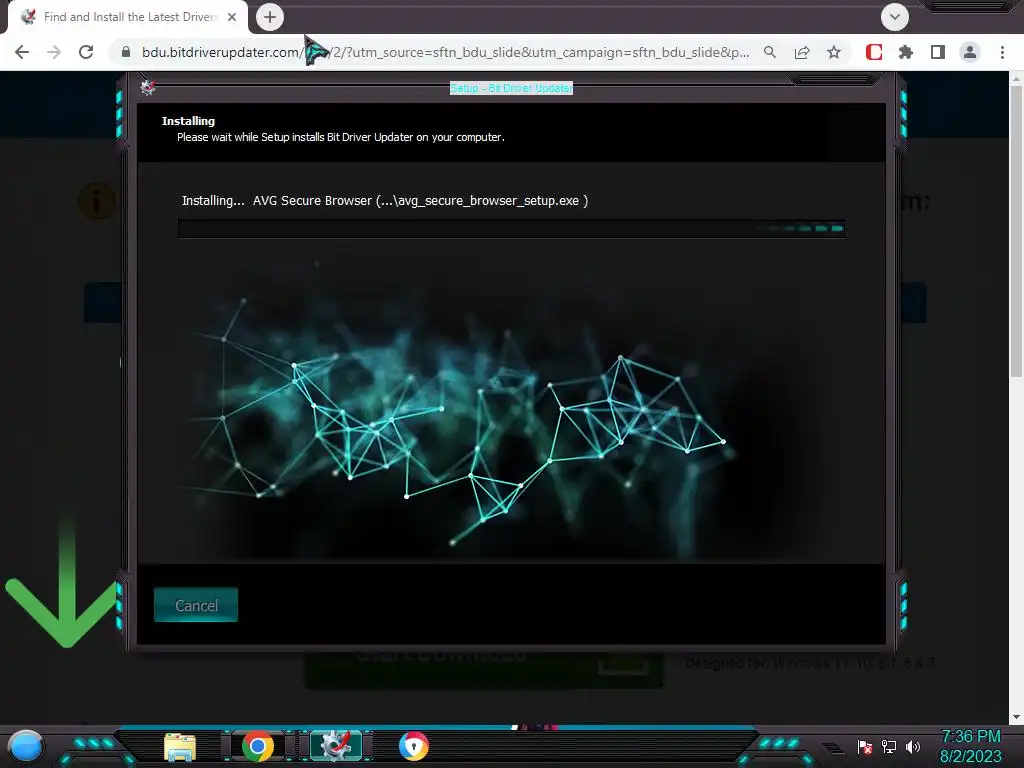Open the red extension icon in toolbar
The width and height of the screenshot is (1024, 768).
tap(874, 52)
